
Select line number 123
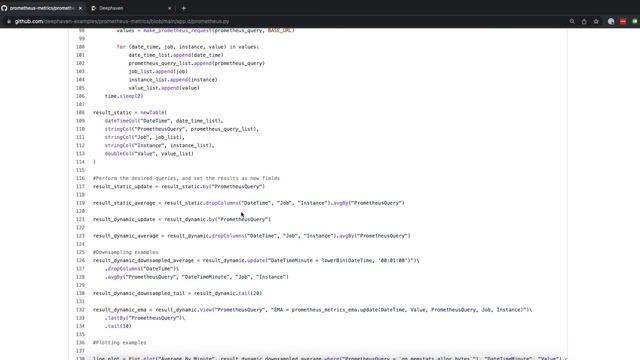tap(80, 236)
